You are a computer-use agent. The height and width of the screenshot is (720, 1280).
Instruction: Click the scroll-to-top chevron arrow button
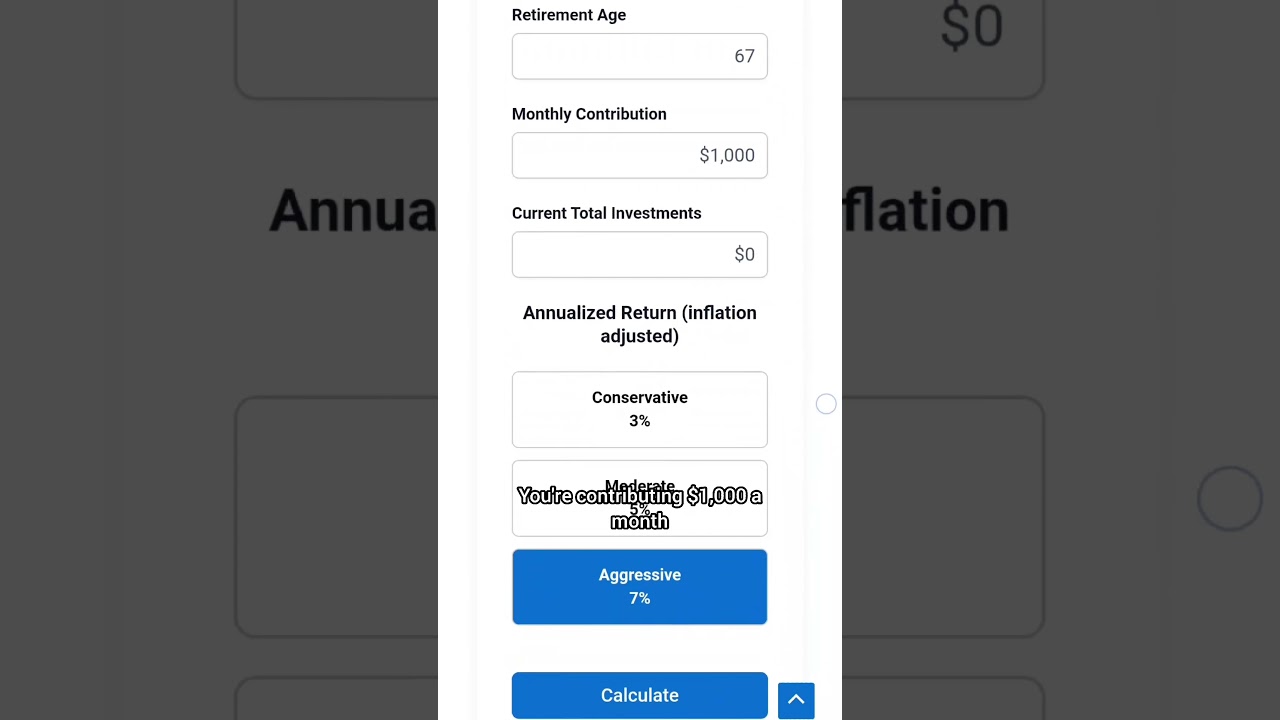tap(796, 700)
